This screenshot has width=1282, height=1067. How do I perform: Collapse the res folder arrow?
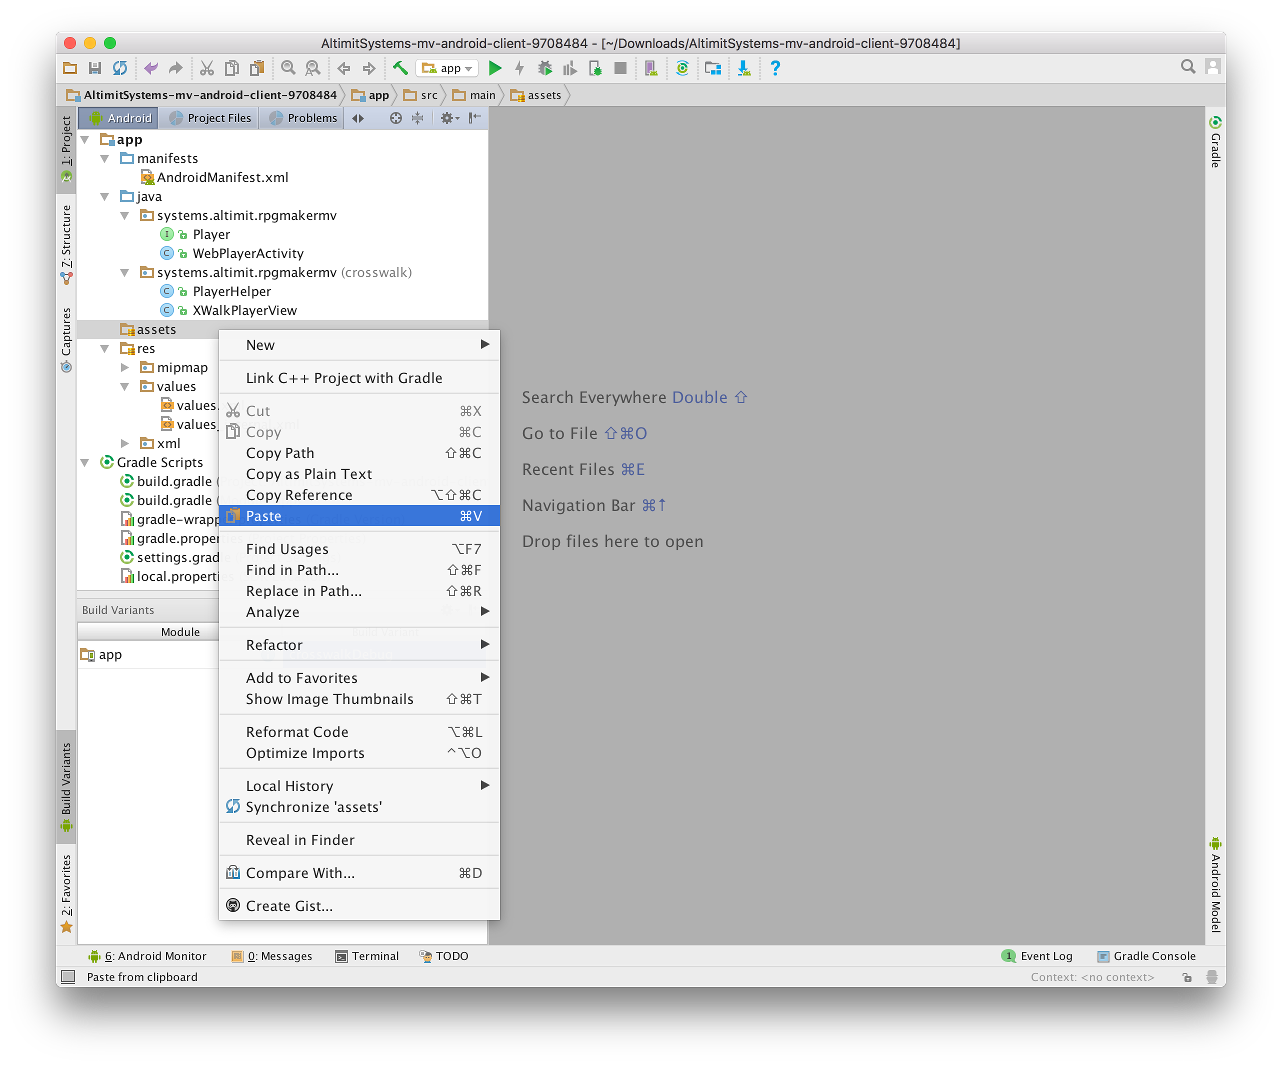point(105,349)
